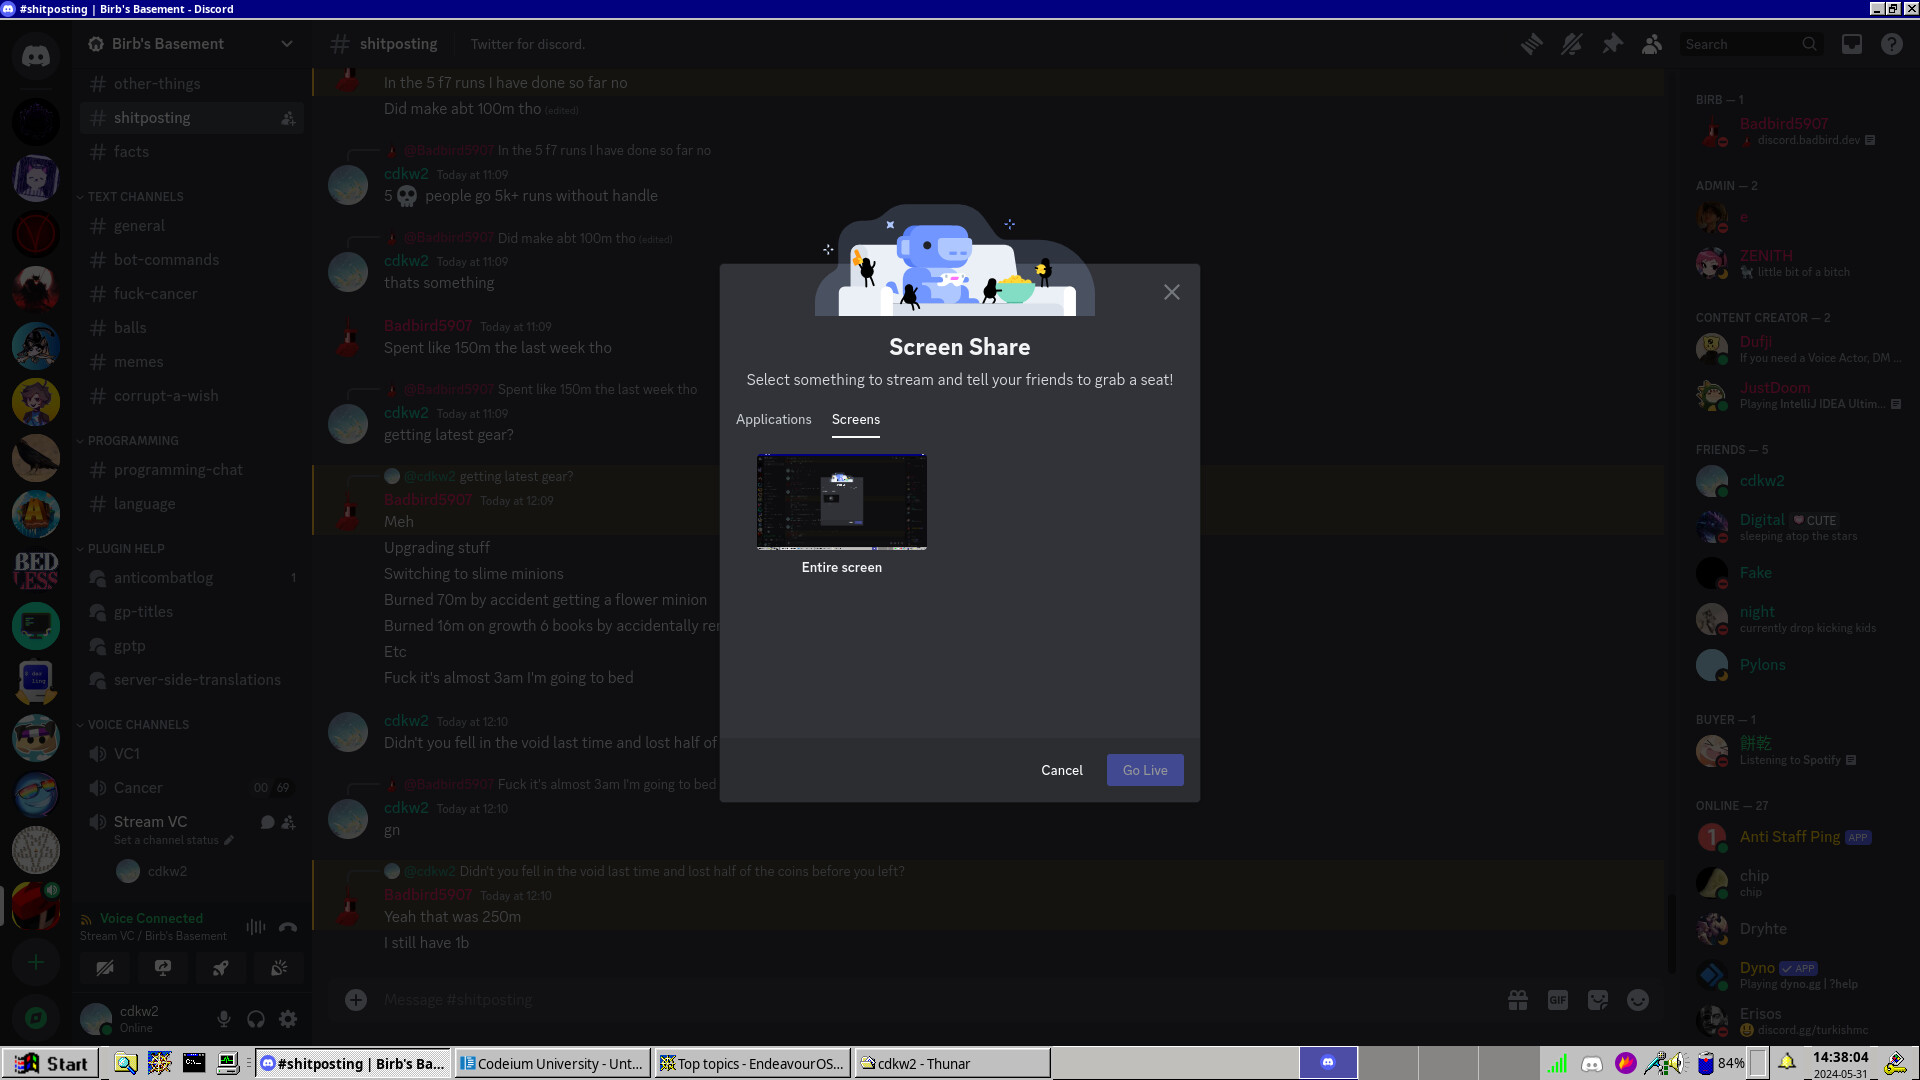Open the Threads icon in channel header
Screen dimensions: 1920x1080
[1531, 44]
